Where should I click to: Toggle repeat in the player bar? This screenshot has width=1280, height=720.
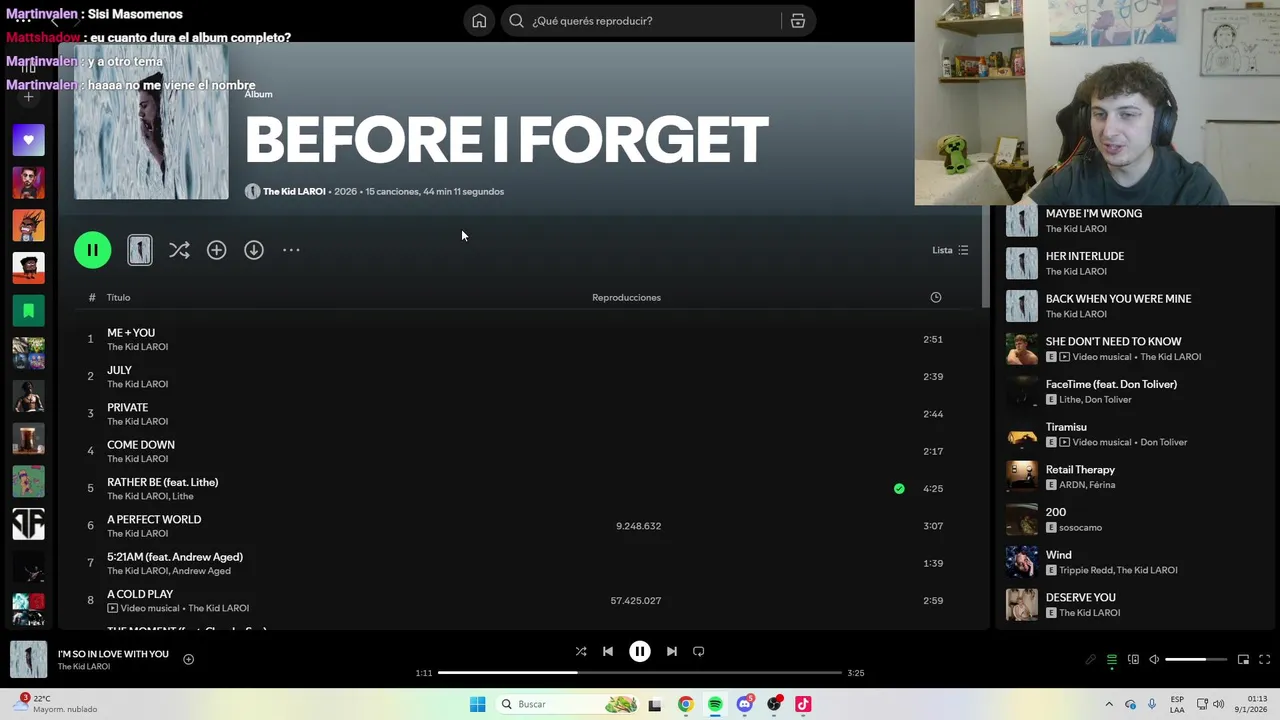click(x=699, y=651)
